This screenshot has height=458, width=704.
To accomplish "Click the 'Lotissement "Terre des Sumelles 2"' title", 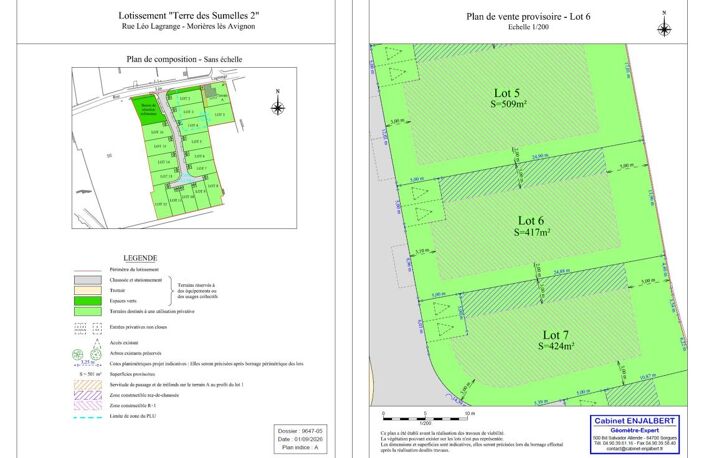I will point(189,15).
